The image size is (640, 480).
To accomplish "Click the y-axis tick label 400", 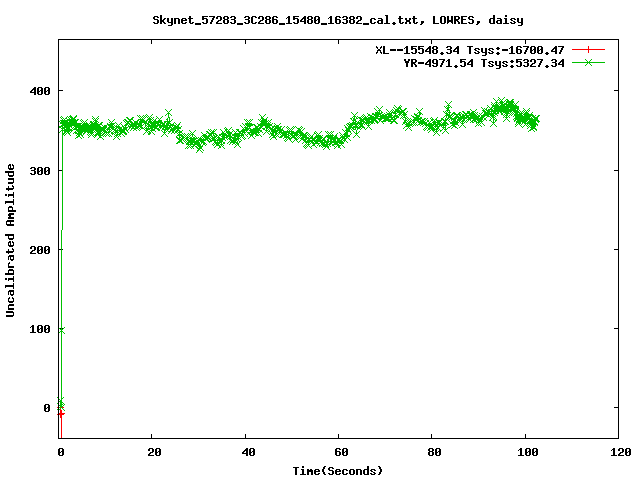I will (x=40, y=91).
